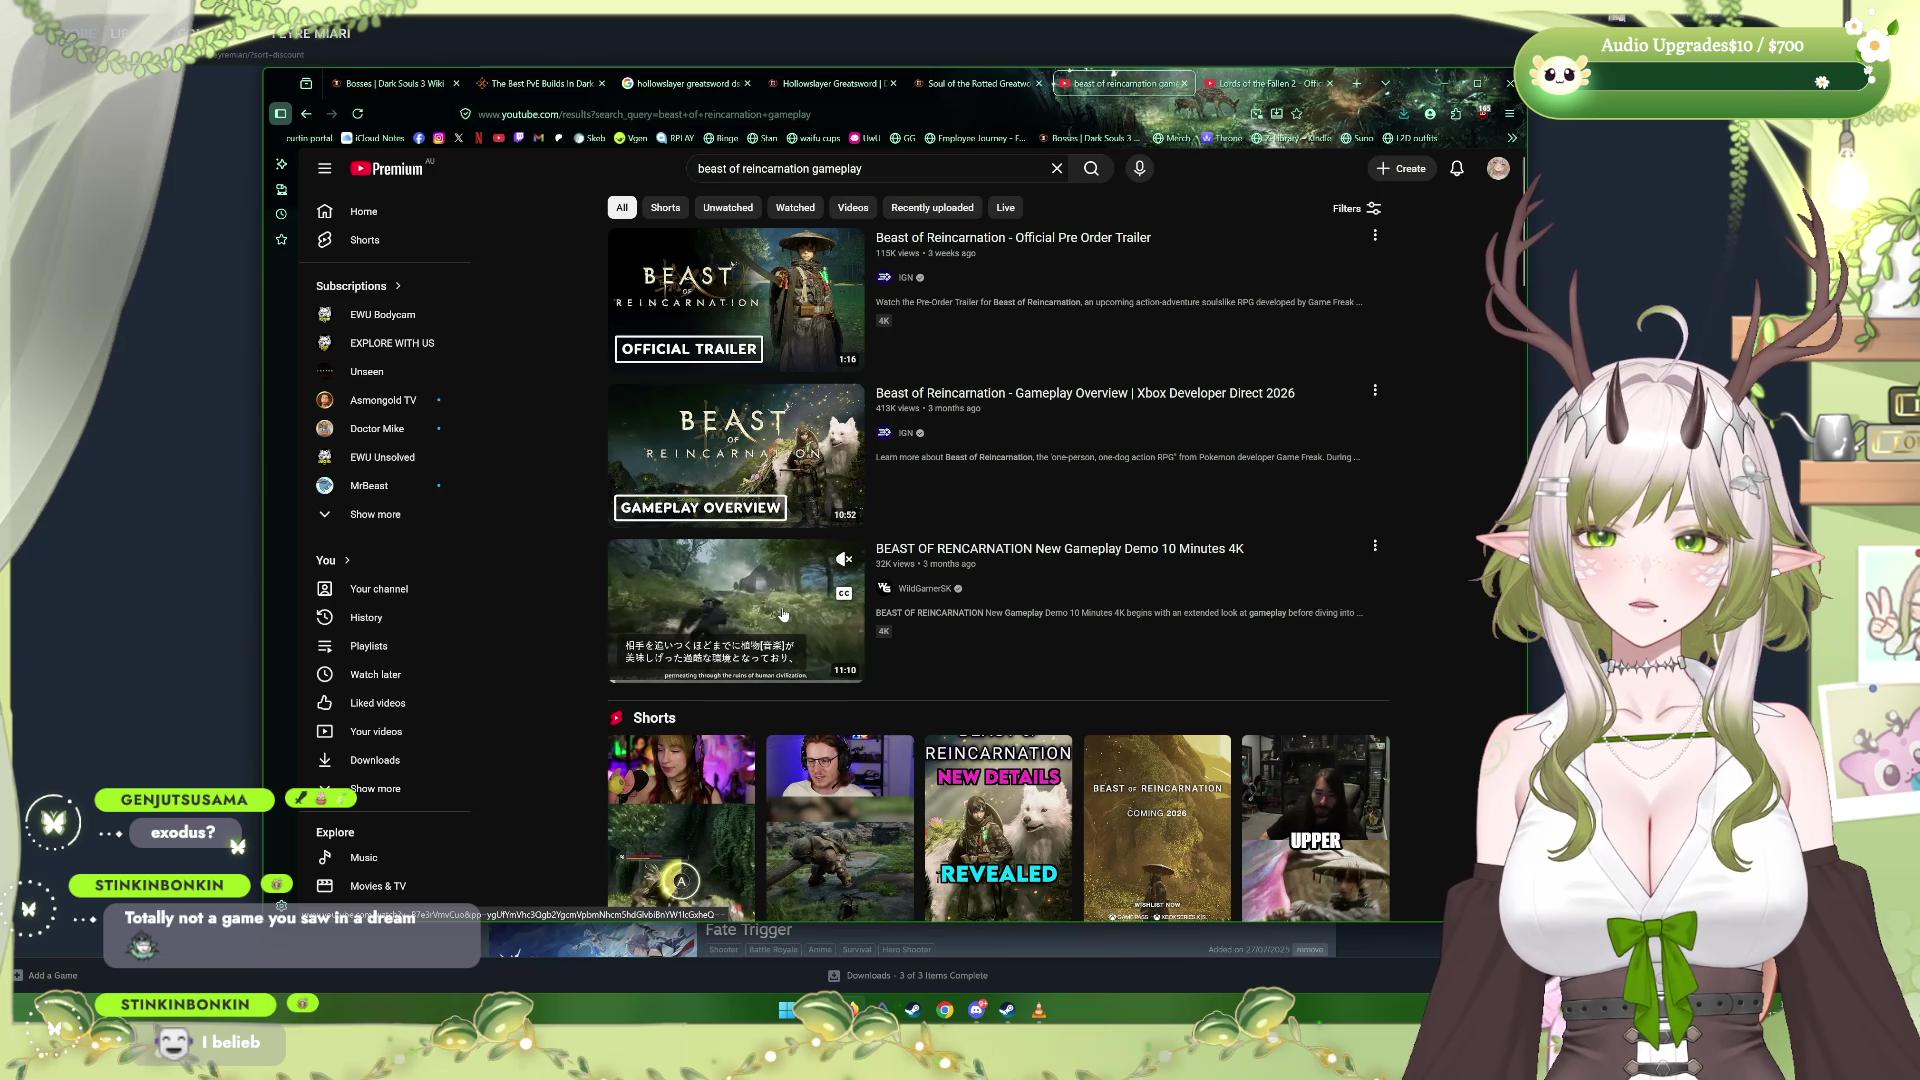
Task: Open the Filters menu
Action: point(1357,208)
